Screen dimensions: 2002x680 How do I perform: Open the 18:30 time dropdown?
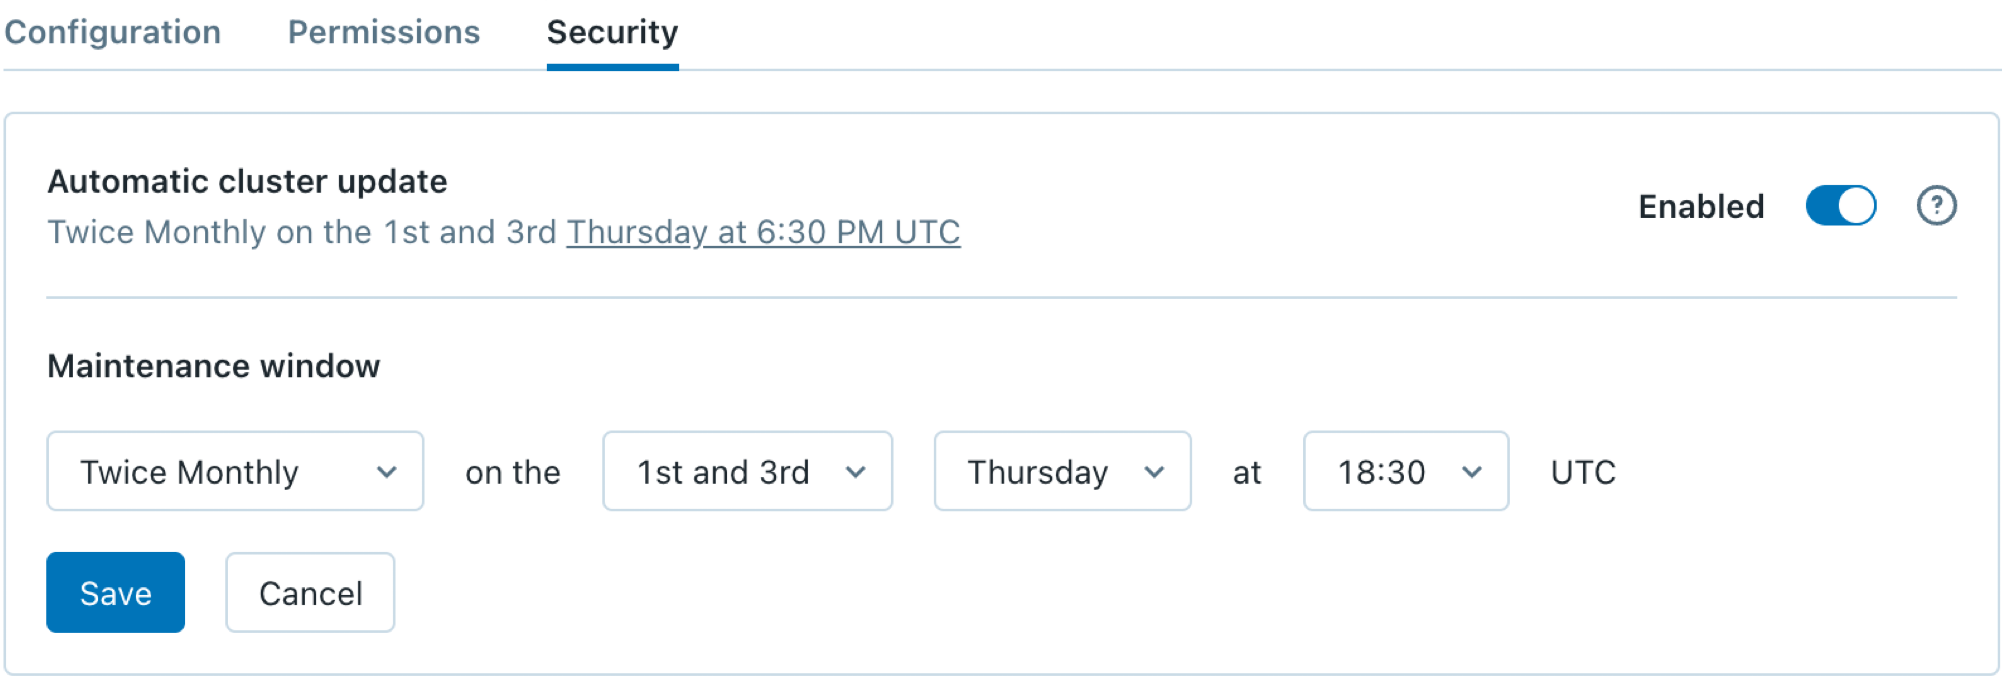tap(1404, 471)
